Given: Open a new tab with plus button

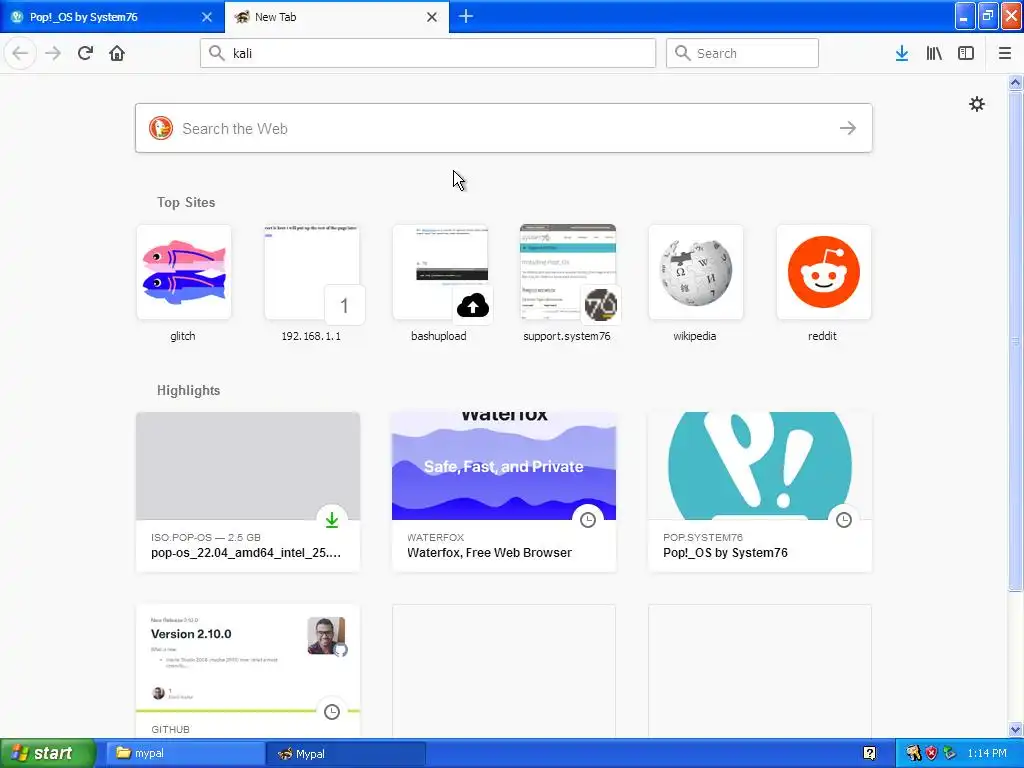Looking at the screenshot, I should 466,16.
